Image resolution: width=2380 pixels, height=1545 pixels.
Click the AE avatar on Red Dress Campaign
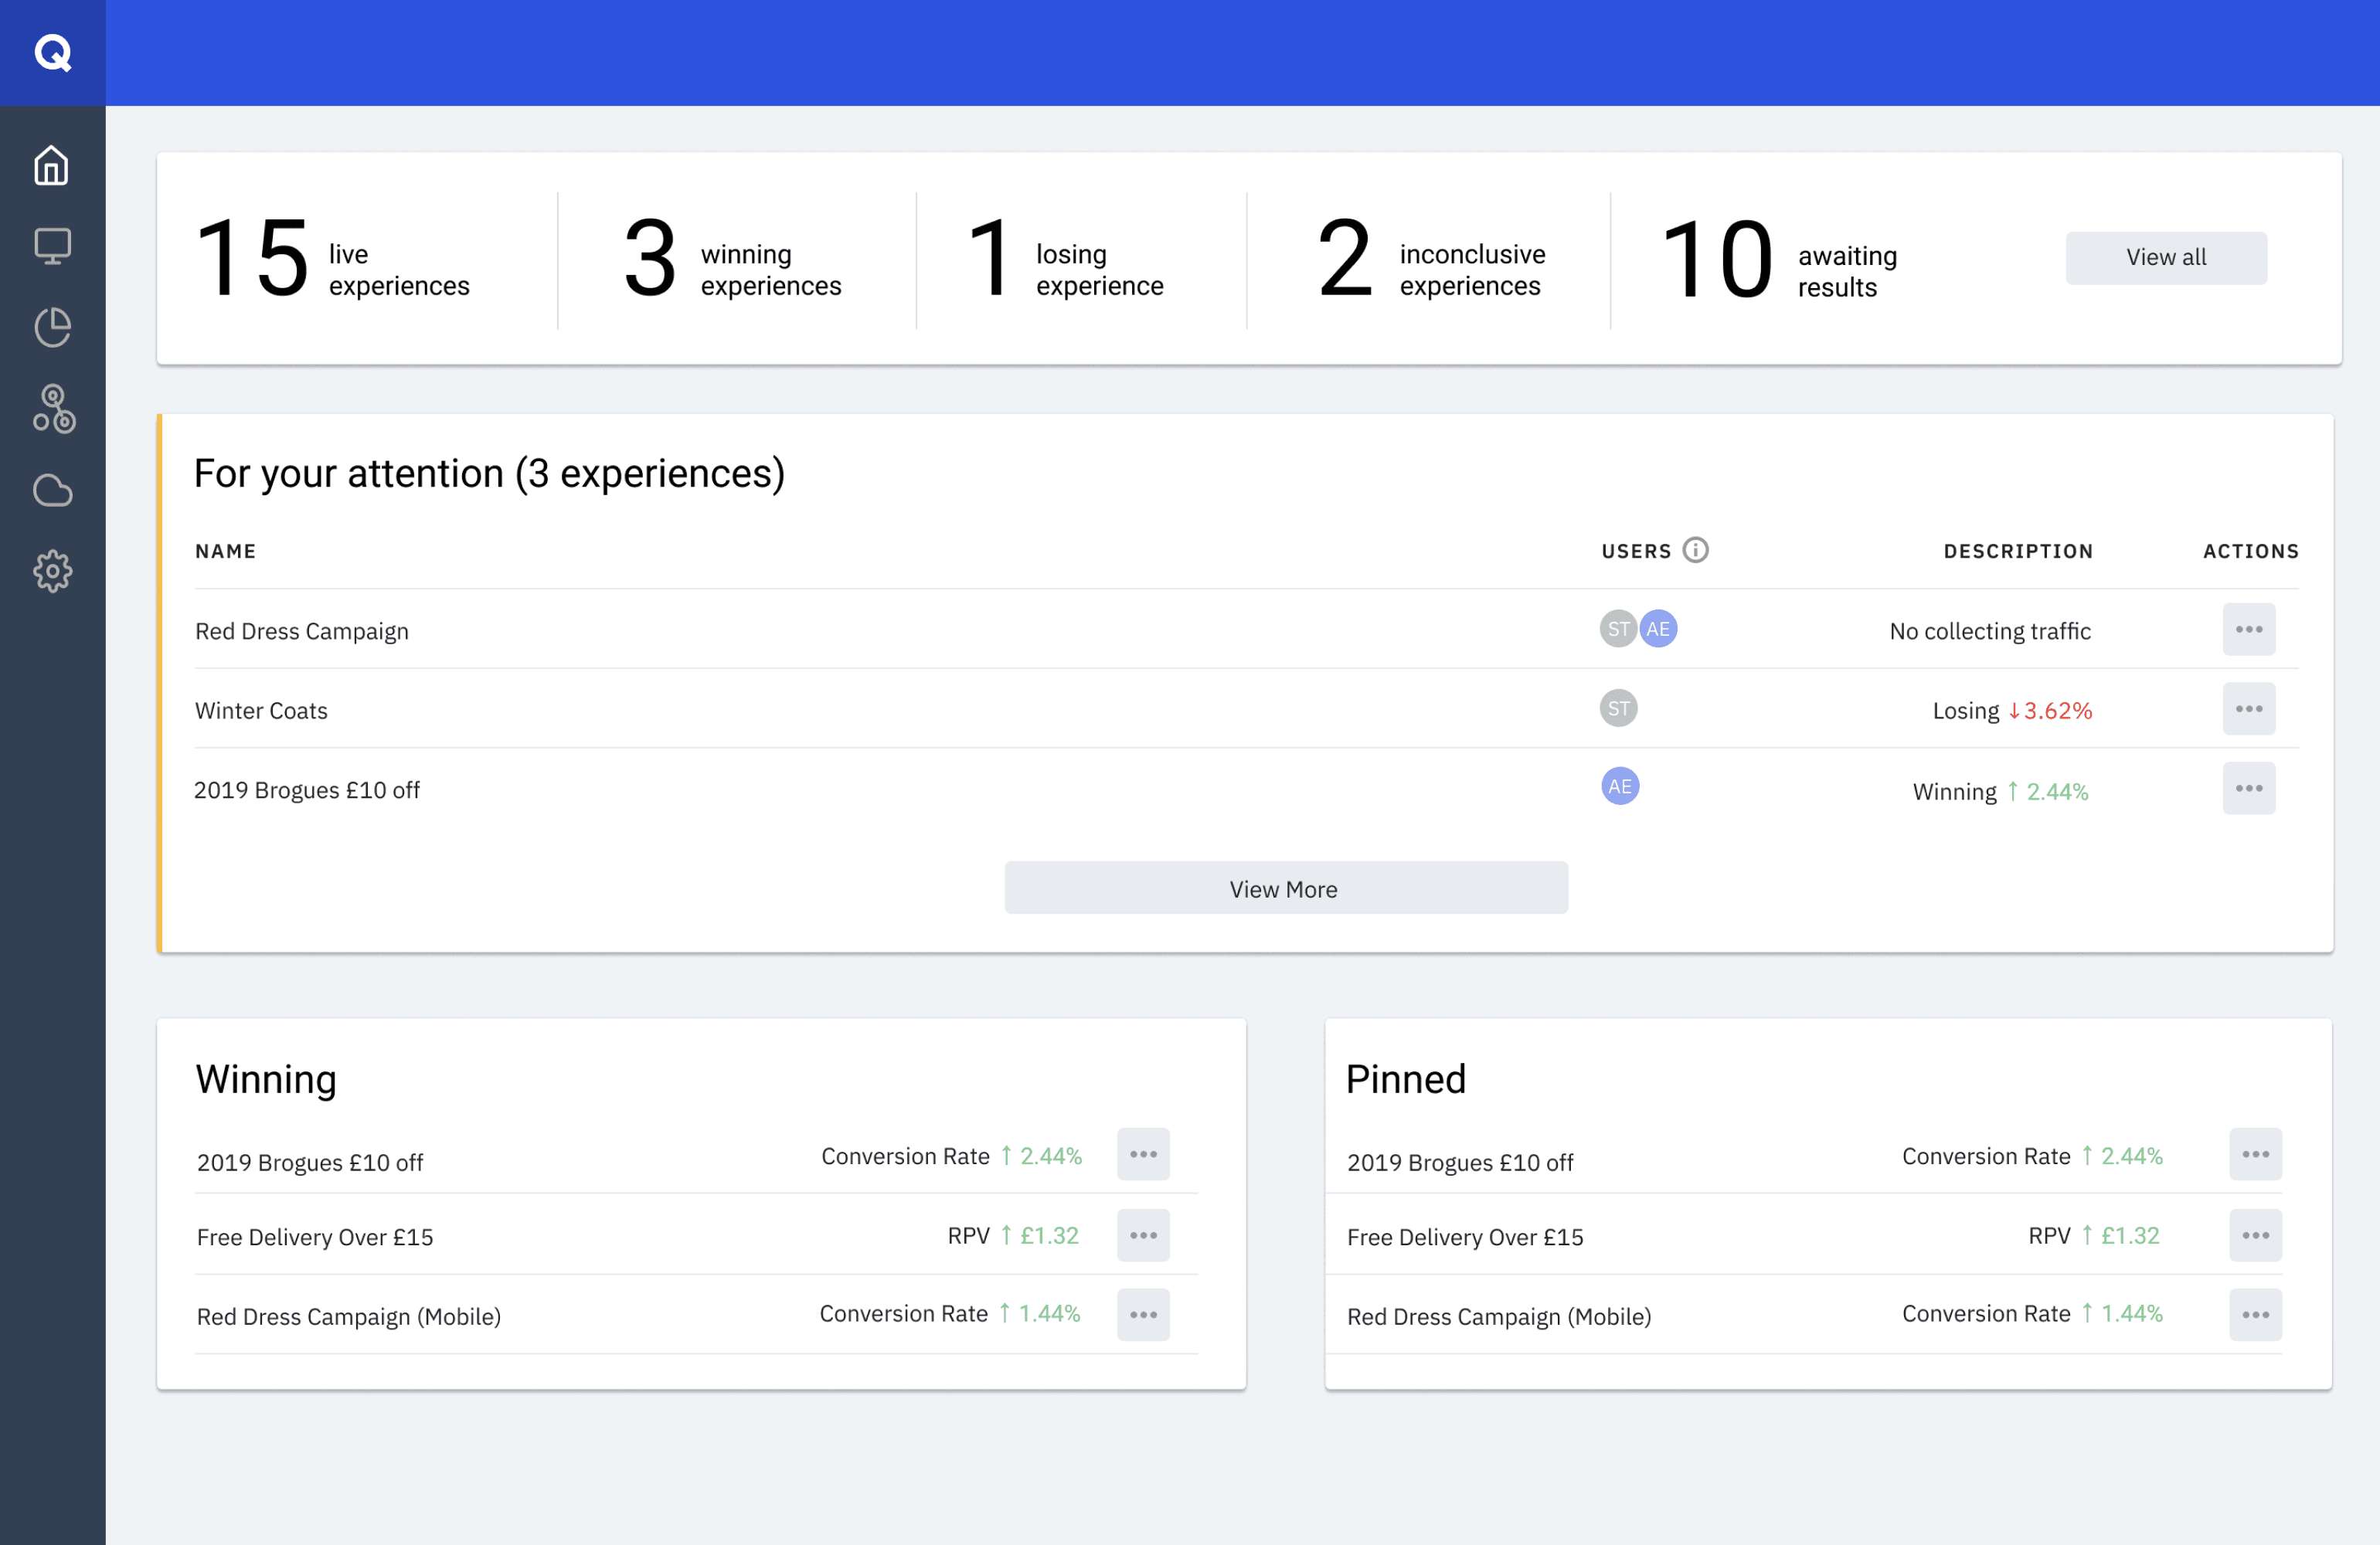tap(1657, 629)
